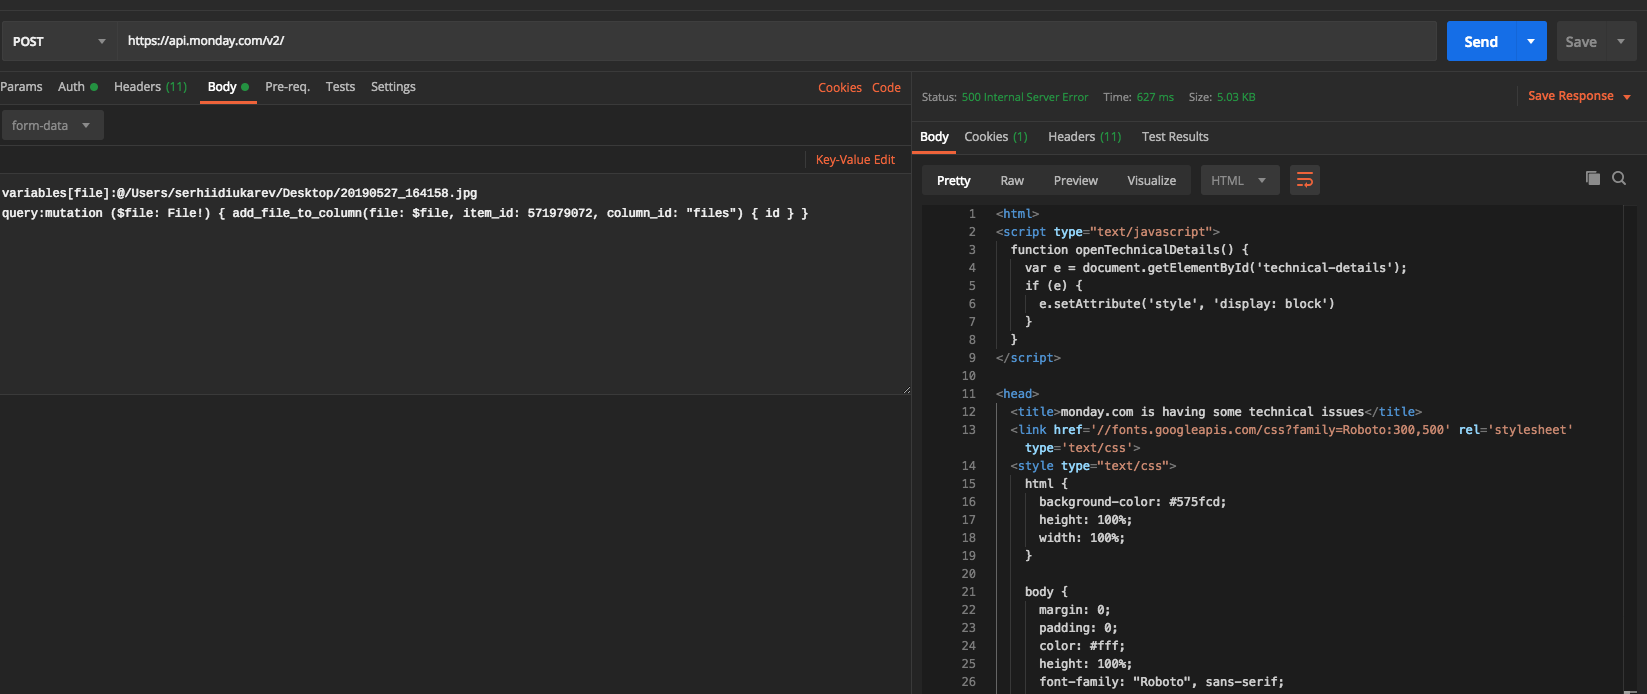
Task: Open the Tests tab
Action: coord(340,87)
